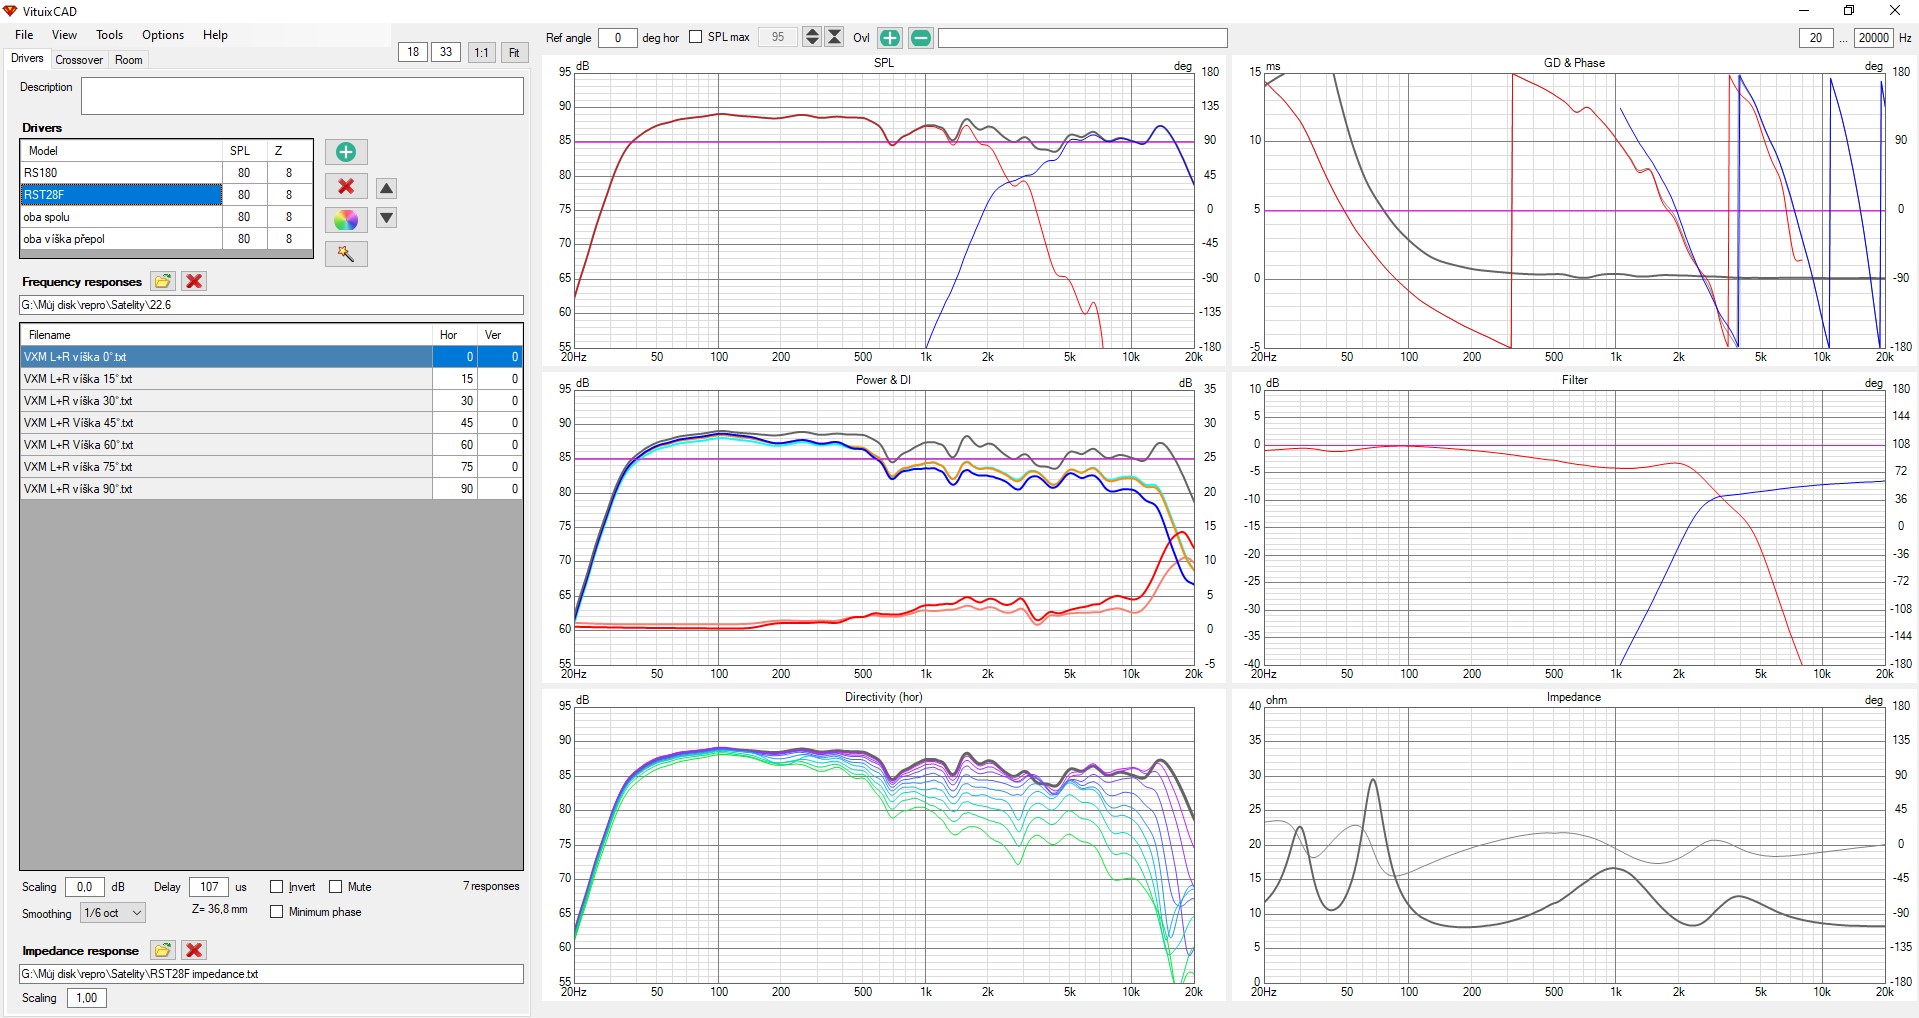This screenshot has width=1919, height=1018.
Task: Click the frequency responses folder path field
Action: pyautogui.click(x=271, y=305)
